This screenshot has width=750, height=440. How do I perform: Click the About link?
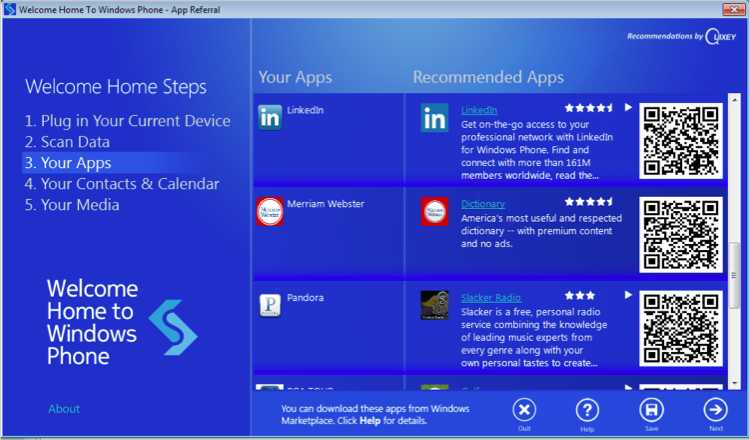click(x=64, y=409)
